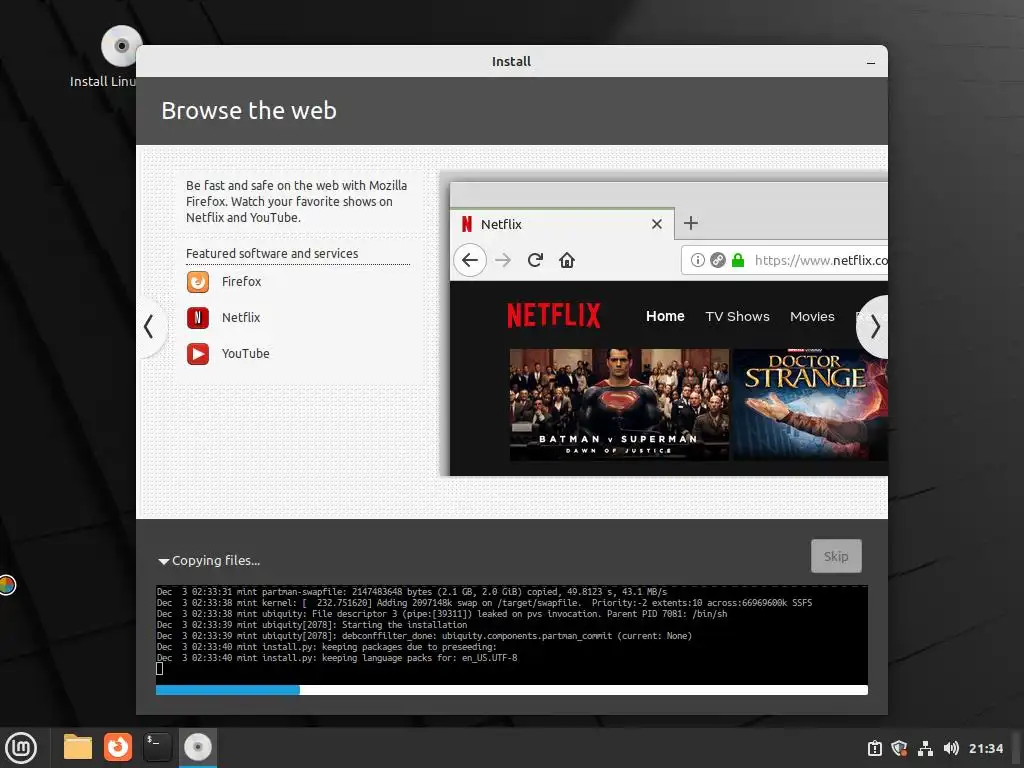The width and height of the screenshot is (1024, 768).
Task: Select the installer task in the taskbar
Action: 197,747
